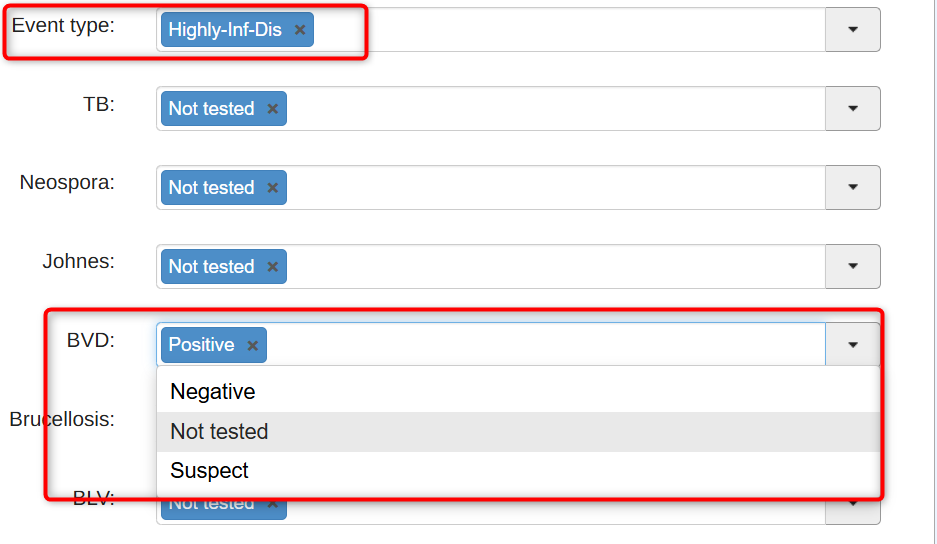
Task: Click the empty area of the TB field
Action: (x=550, y=109)
